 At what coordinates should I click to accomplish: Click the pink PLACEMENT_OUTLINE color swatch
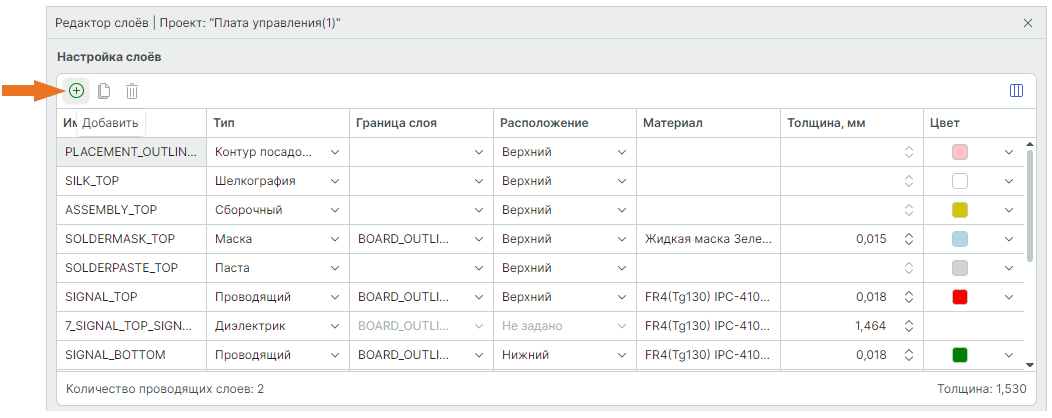[x=960, y=152]
